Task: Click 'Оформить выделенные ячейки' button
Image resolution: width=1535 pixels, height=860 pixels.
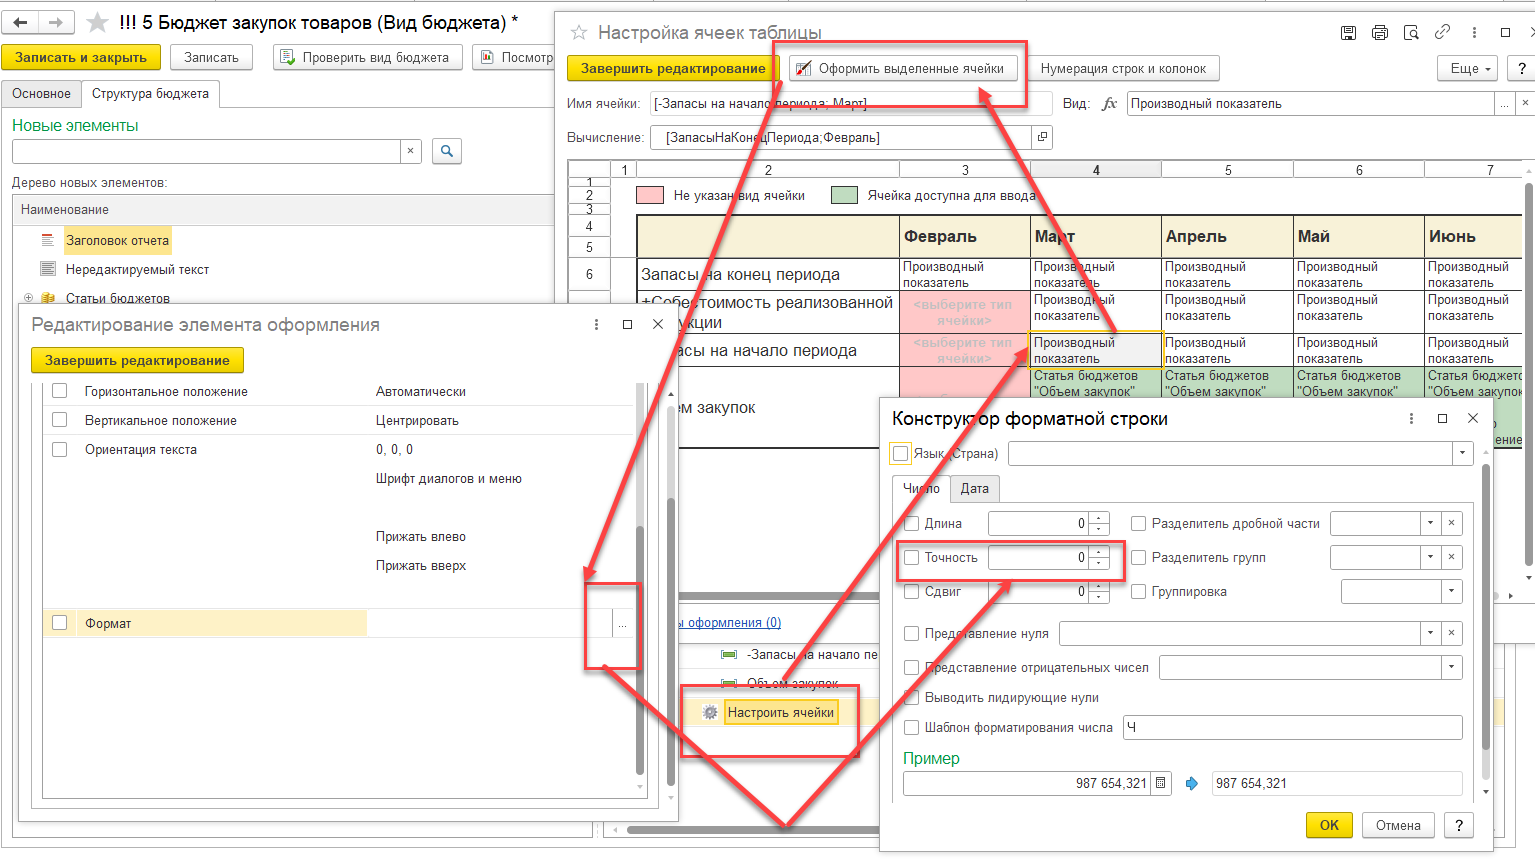Action: 903,68
